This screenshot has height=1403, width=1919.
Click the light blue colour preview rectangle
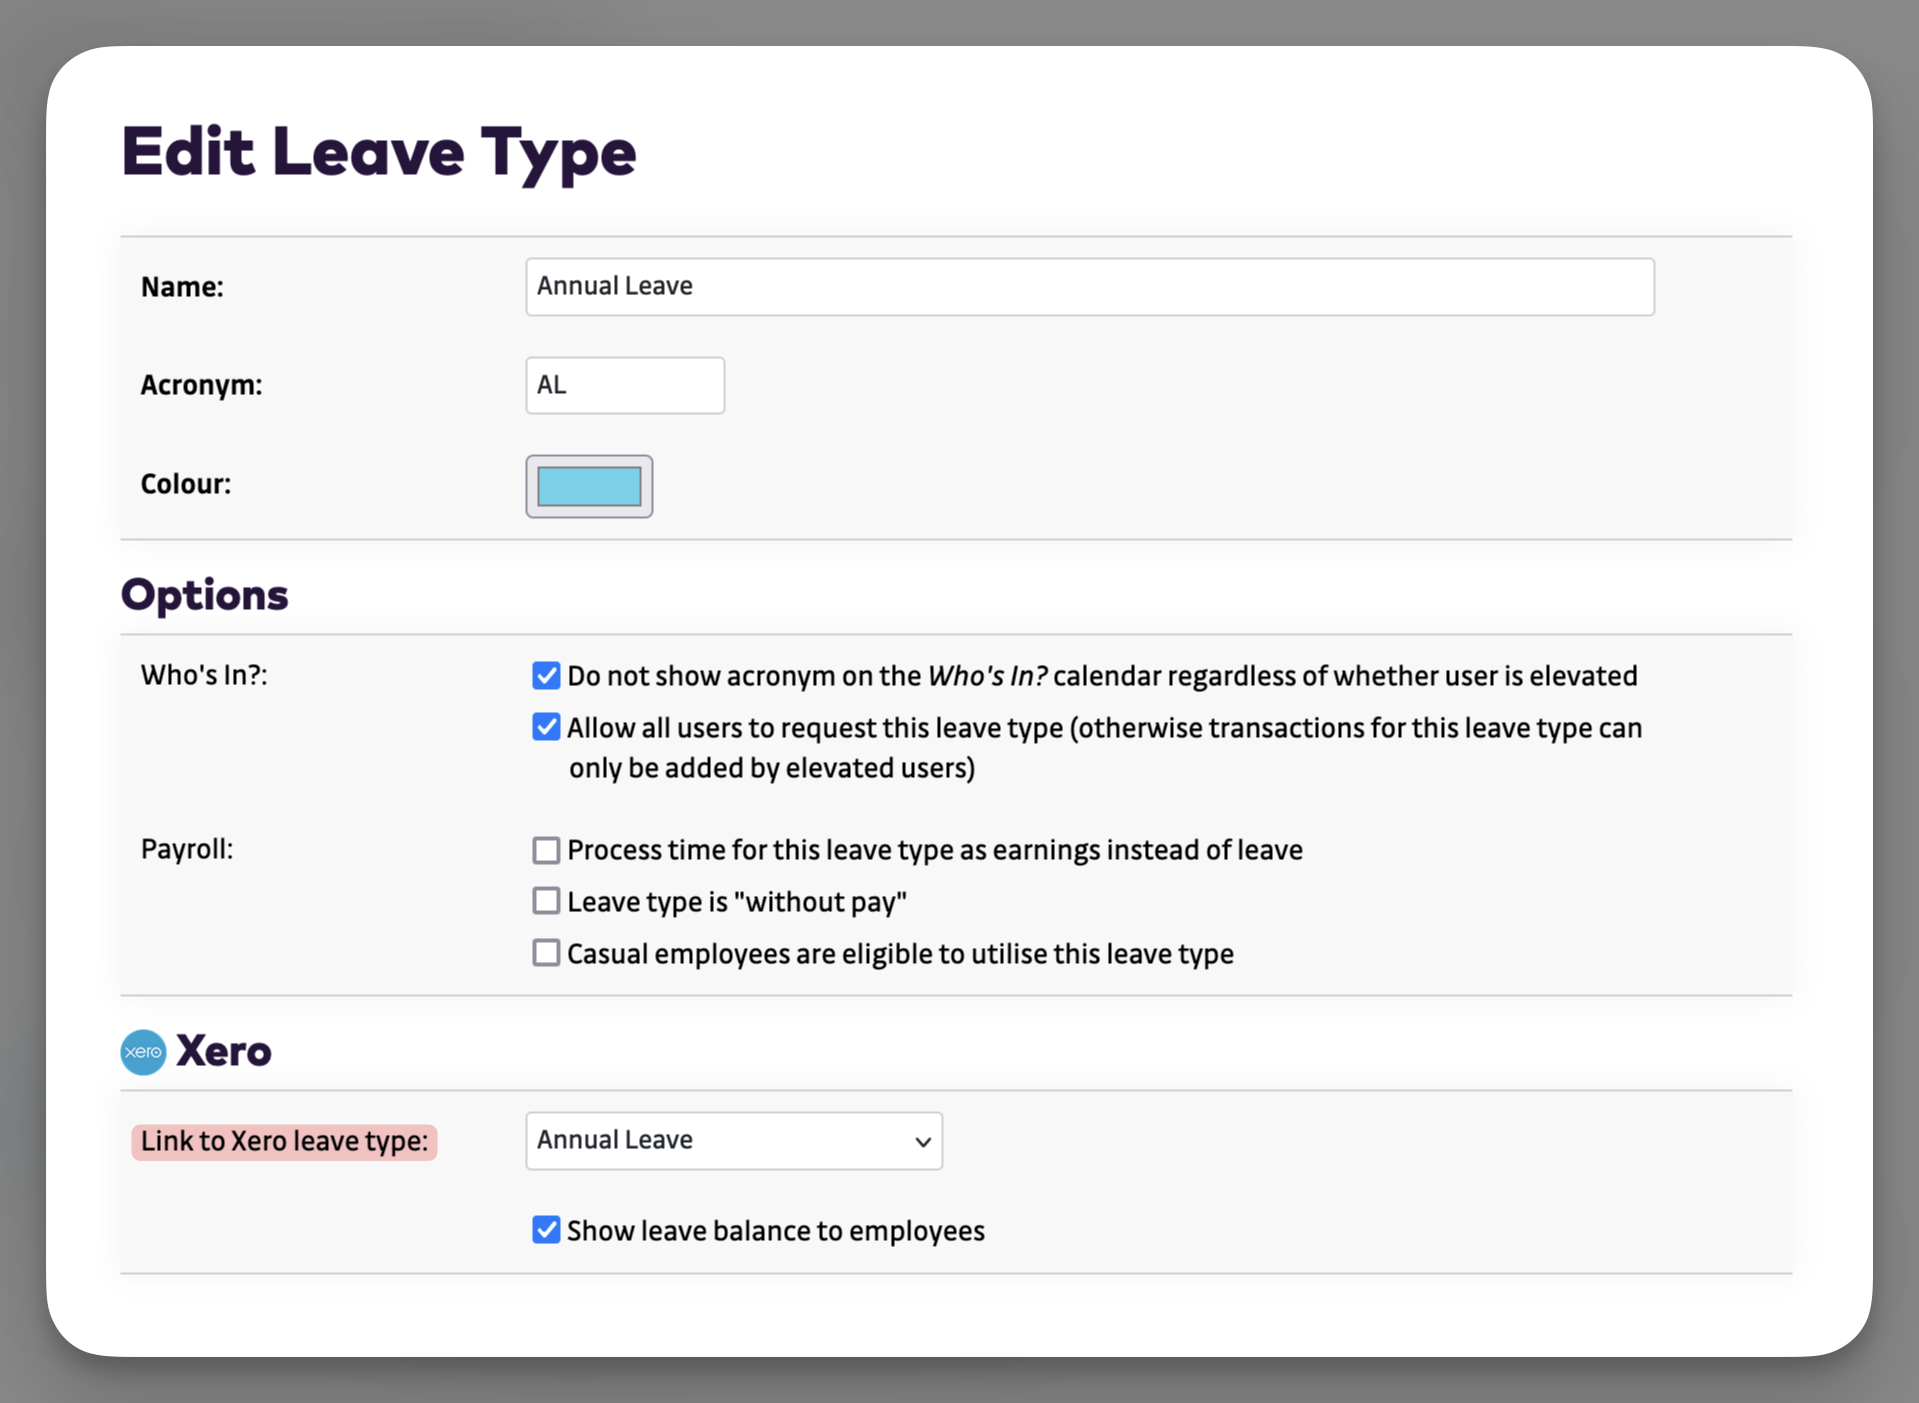[x=589, y=487]
